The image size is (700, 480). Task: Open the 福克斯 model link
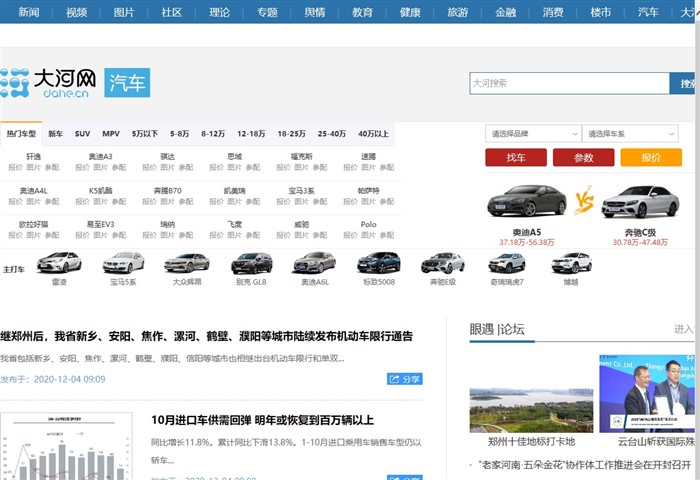(301, 156)
